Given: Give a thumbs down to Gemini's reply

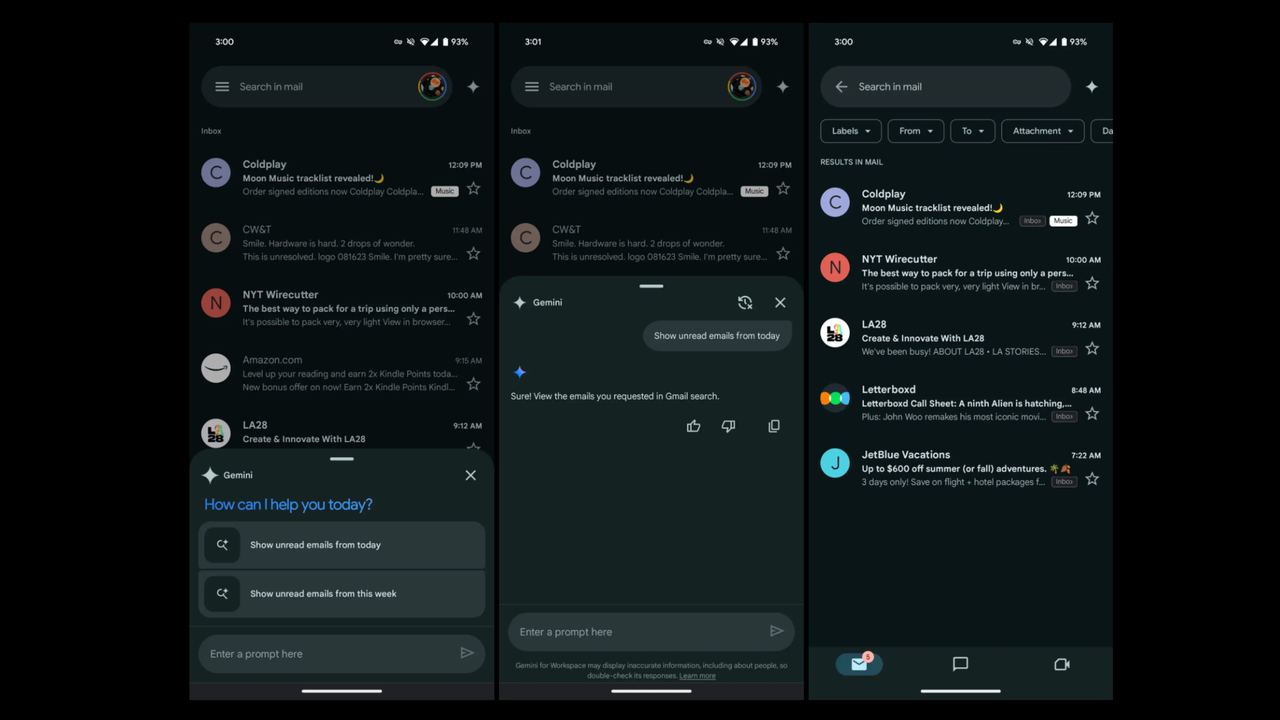Looking at the screenshot, I should pyautogui.click(x=728, y=426).
